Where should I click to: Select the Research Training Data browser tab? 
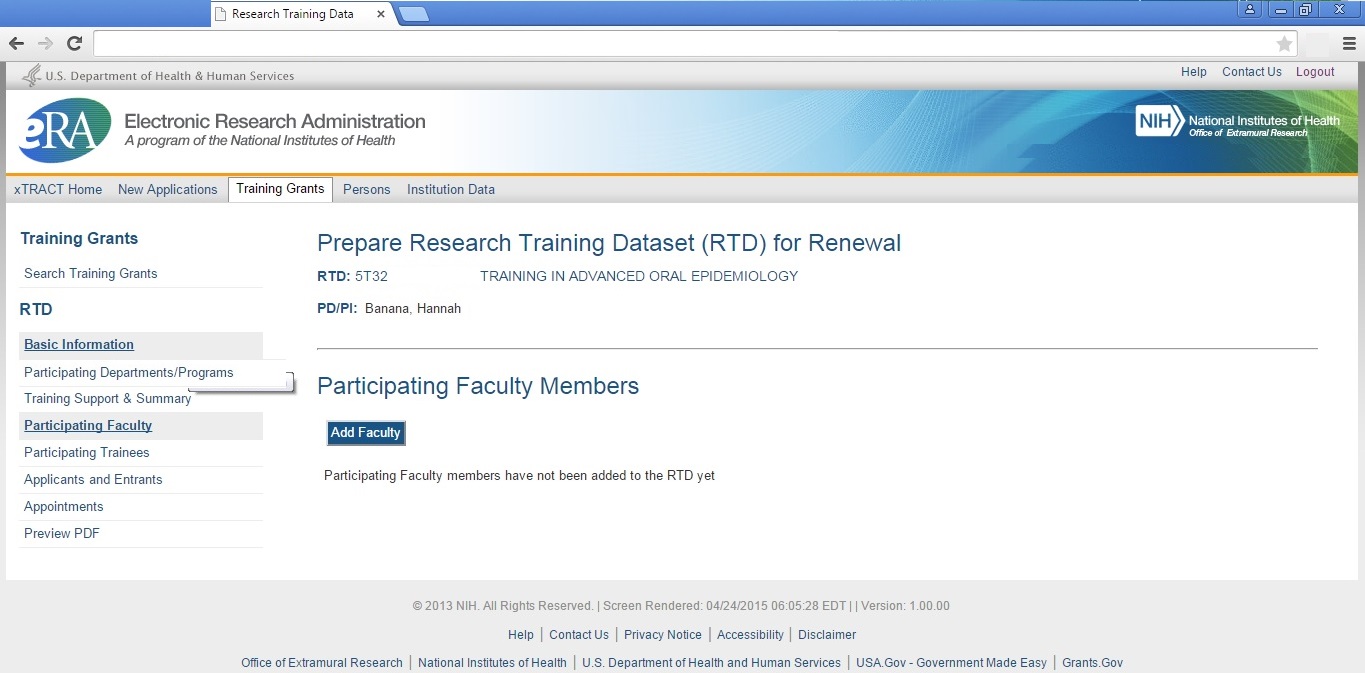tap(300, 14)
